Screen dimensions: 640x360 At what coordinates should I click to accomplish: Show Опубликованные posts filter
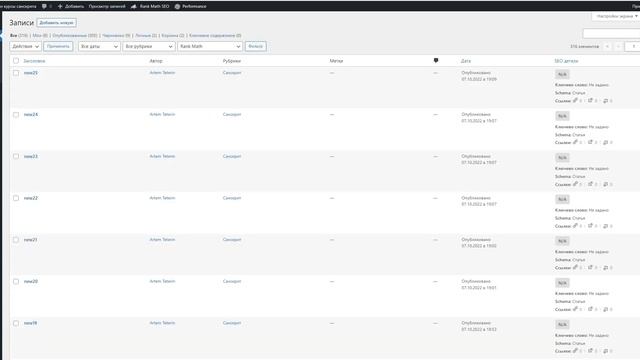[75, 36]
